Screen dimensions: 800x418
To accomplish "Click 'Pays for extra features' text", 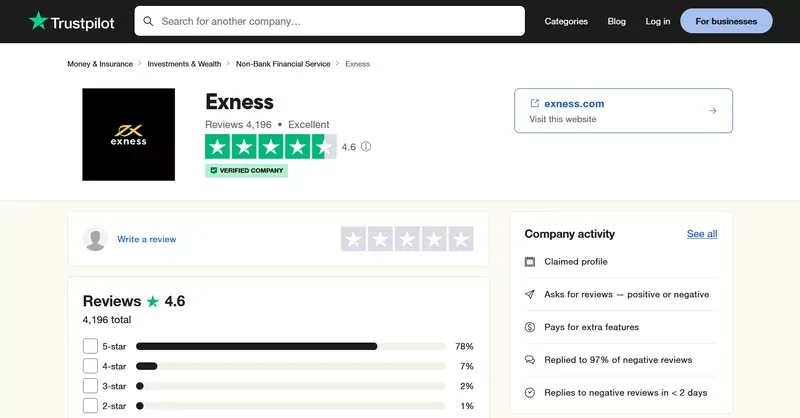I will (591, 327).
